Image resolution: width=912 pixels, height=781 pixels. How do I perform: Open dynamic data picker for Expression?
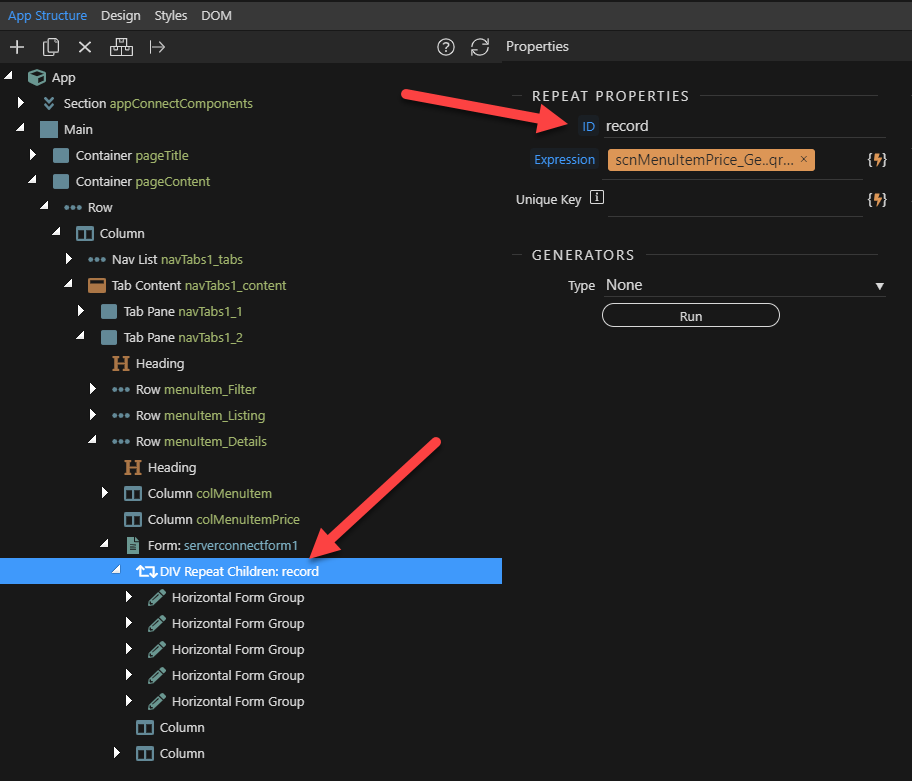877,160
